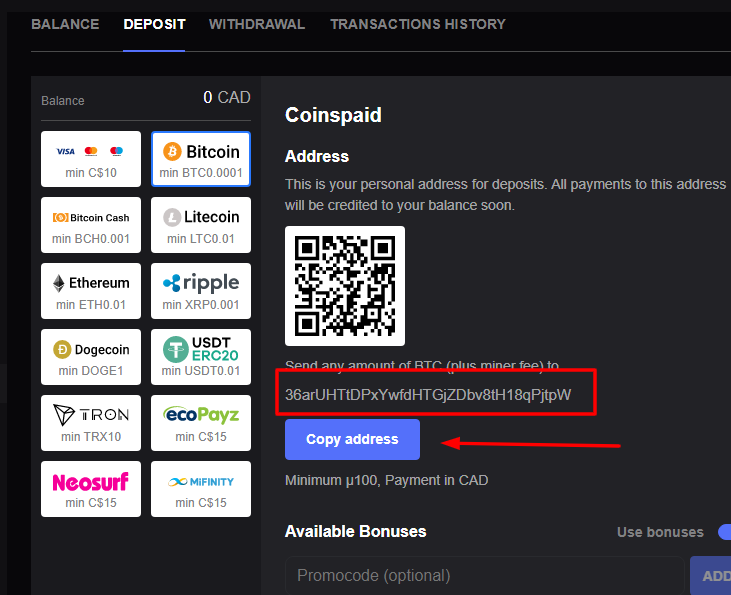This screenshot has width=731, height=595.
Task: Open the Transactions History tab
Action: (x=418, y=24)
